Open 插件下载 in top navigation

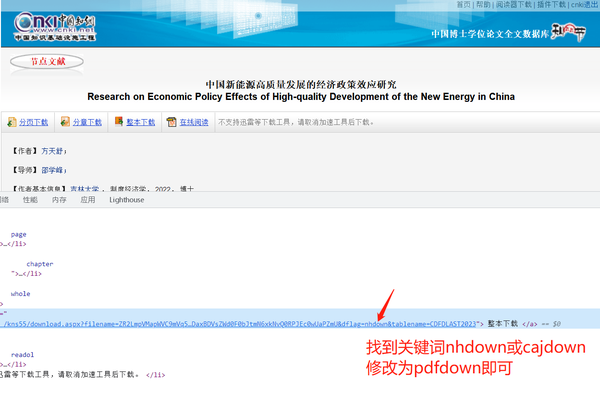(551, 5)
